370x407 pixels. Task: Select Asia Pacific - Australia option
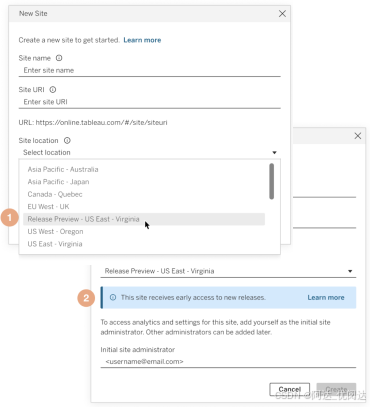pyautogui.click(x=144, y=169)
